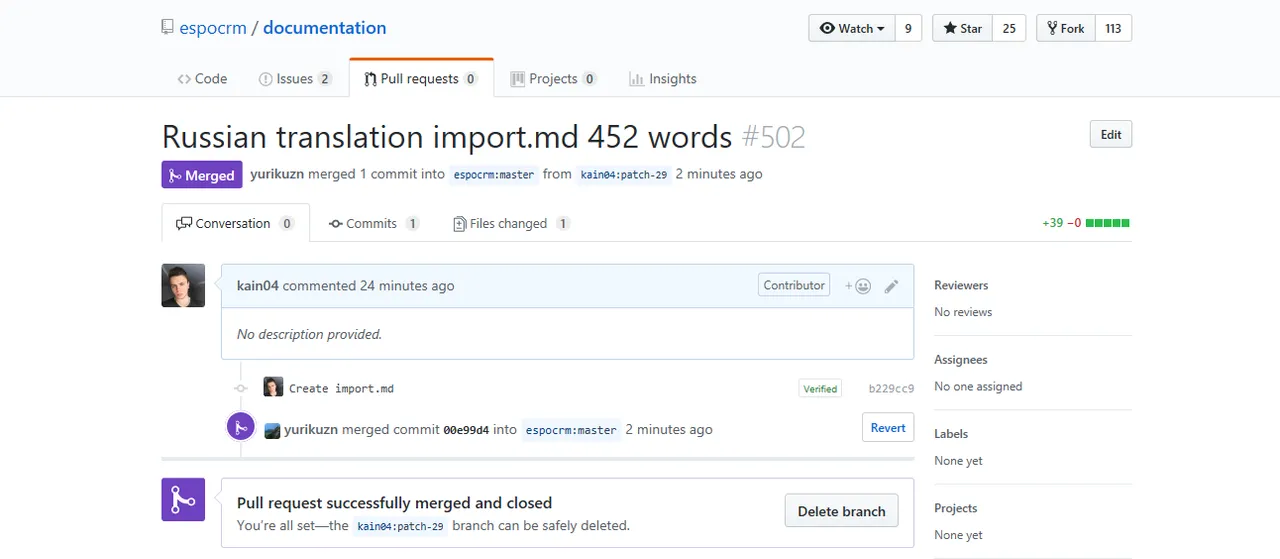Open the stargazers count 25

(1009, 28)
